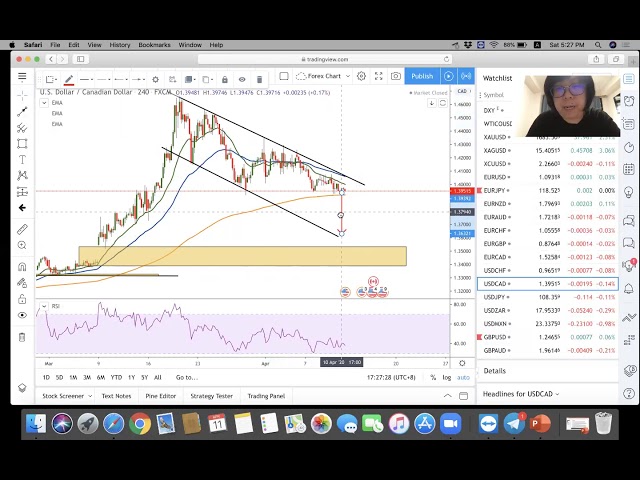Viewport: 640px width, 480px height.
Task: Open chart settings gear icon
Action: [362, 76]
